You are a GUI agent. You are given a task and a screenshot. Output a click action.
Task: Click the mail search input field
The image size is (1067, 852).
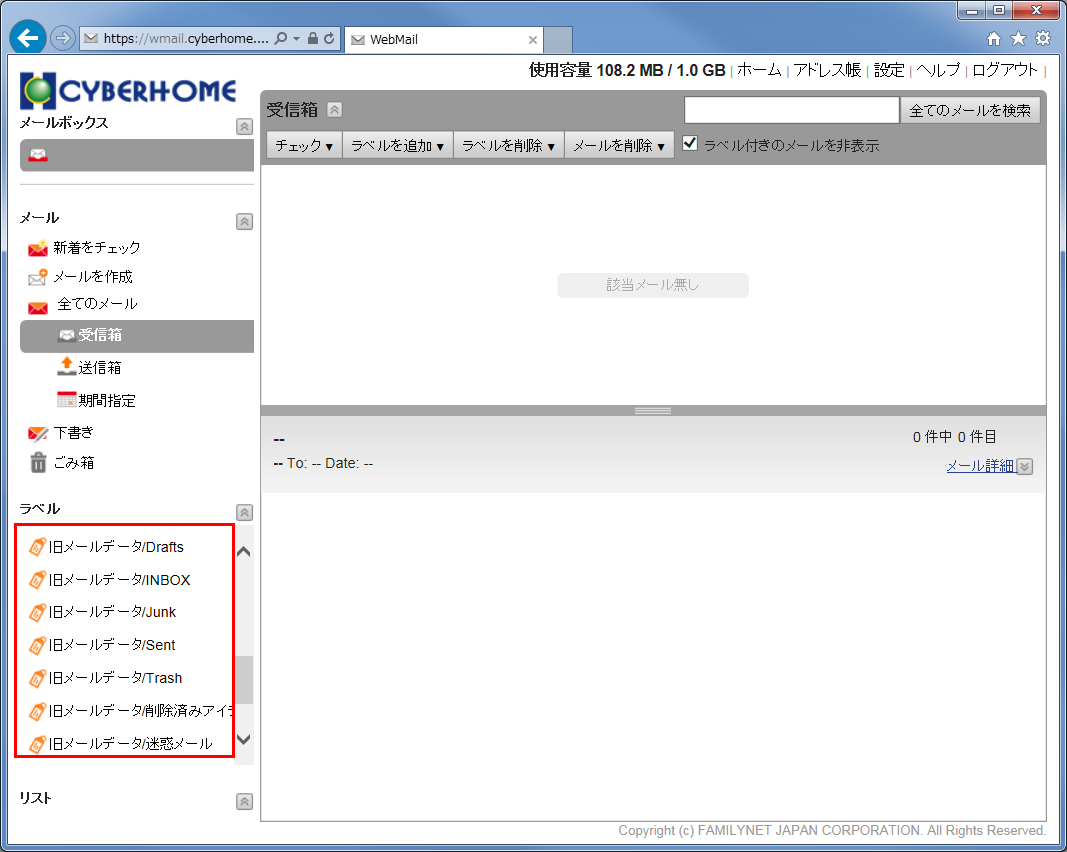point(791,111)
